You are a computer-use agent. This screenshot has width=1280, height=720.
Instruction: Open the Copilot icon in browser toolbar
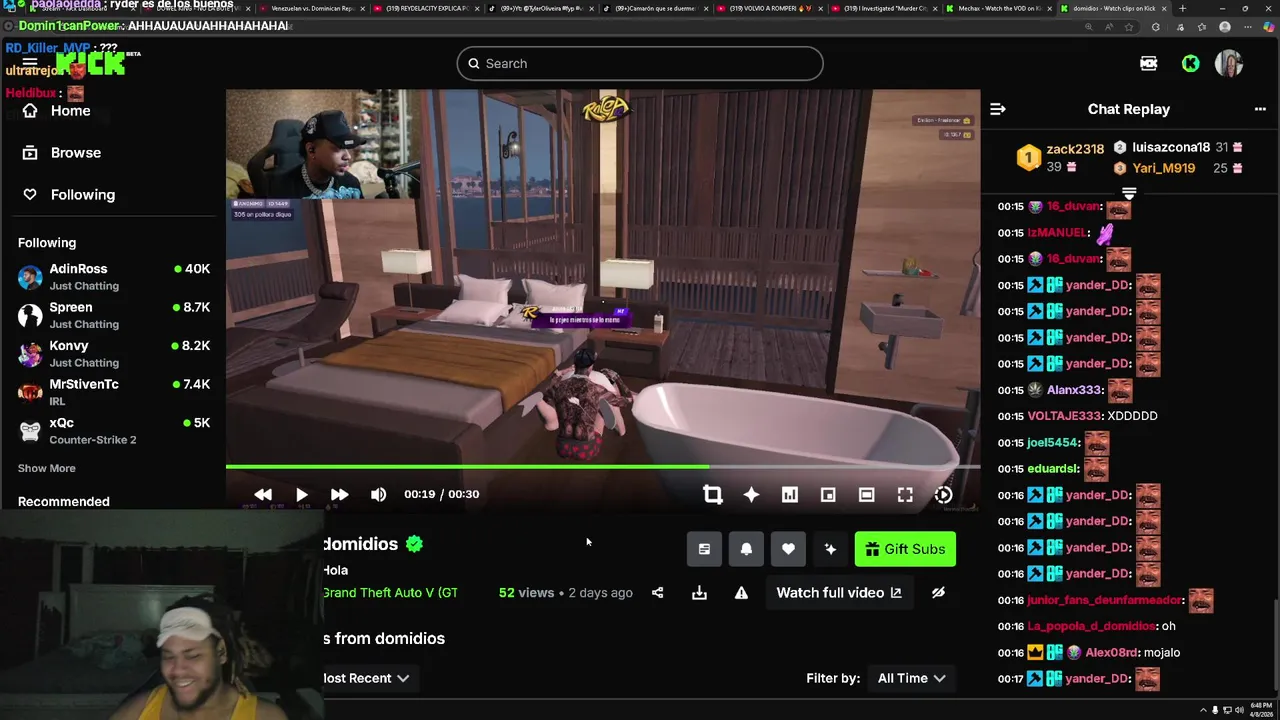pos(1268,27)
